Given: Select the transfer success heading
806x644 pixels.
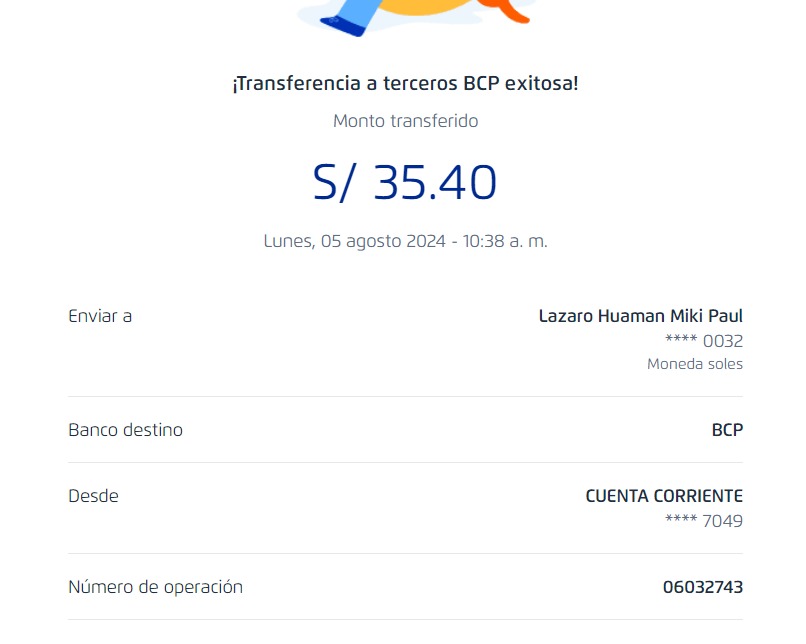Looking at the screenshot, I should point(405,84).
